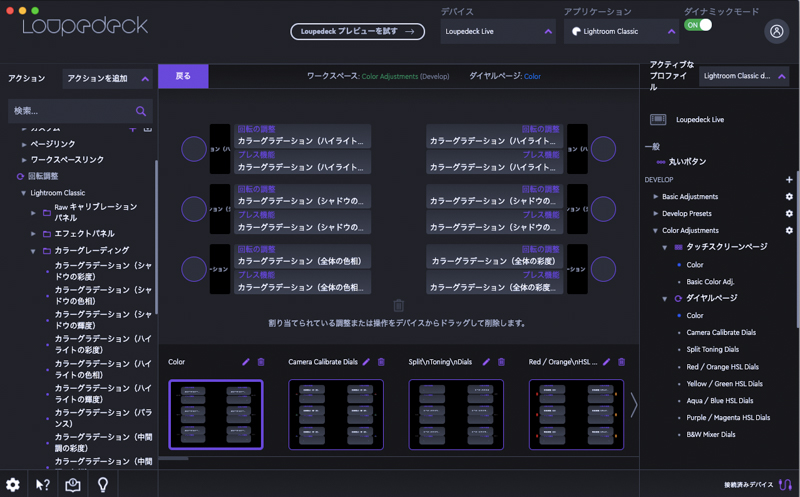Delete the Color dial page
The image size is (800, 497).
[x=261, y=362]
